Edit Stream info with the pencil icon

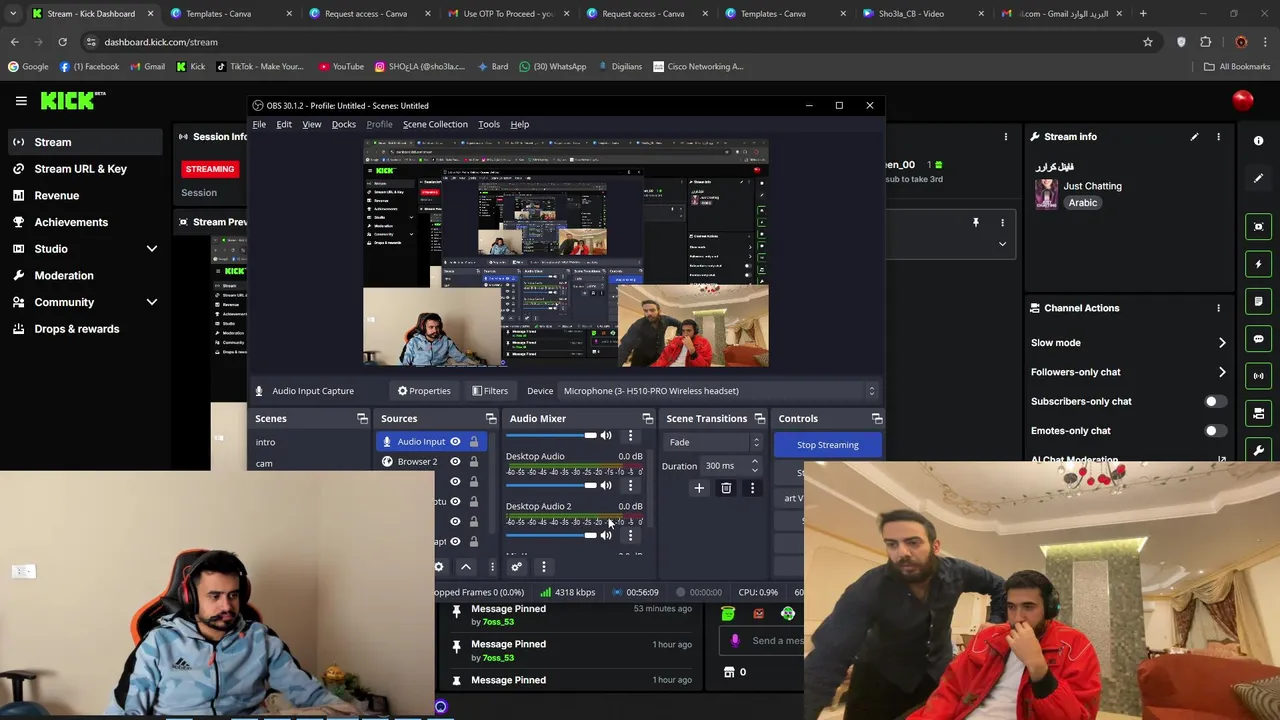[1194, 137]
